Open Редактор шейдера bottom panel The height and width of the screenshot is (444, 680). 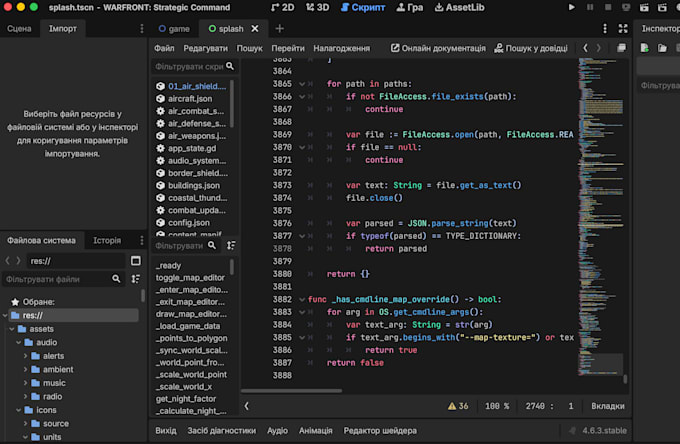[x=380, y=431]
